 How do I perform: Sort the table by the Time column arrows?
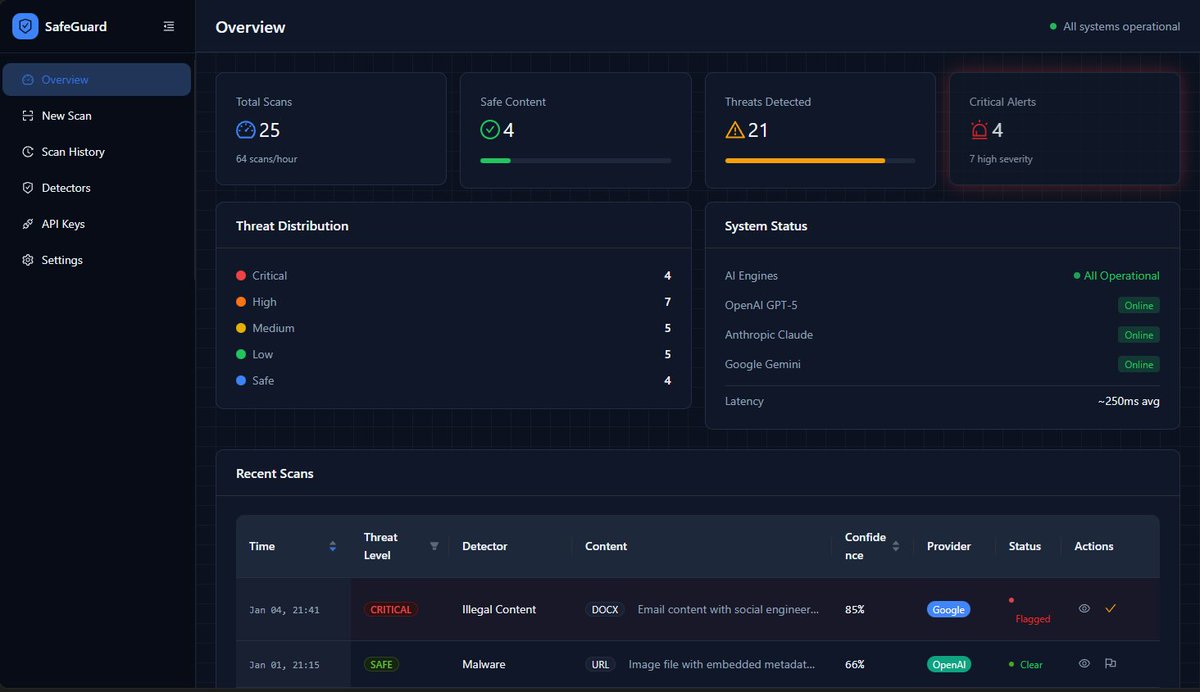pyautogui.click(x=333, y=546)
